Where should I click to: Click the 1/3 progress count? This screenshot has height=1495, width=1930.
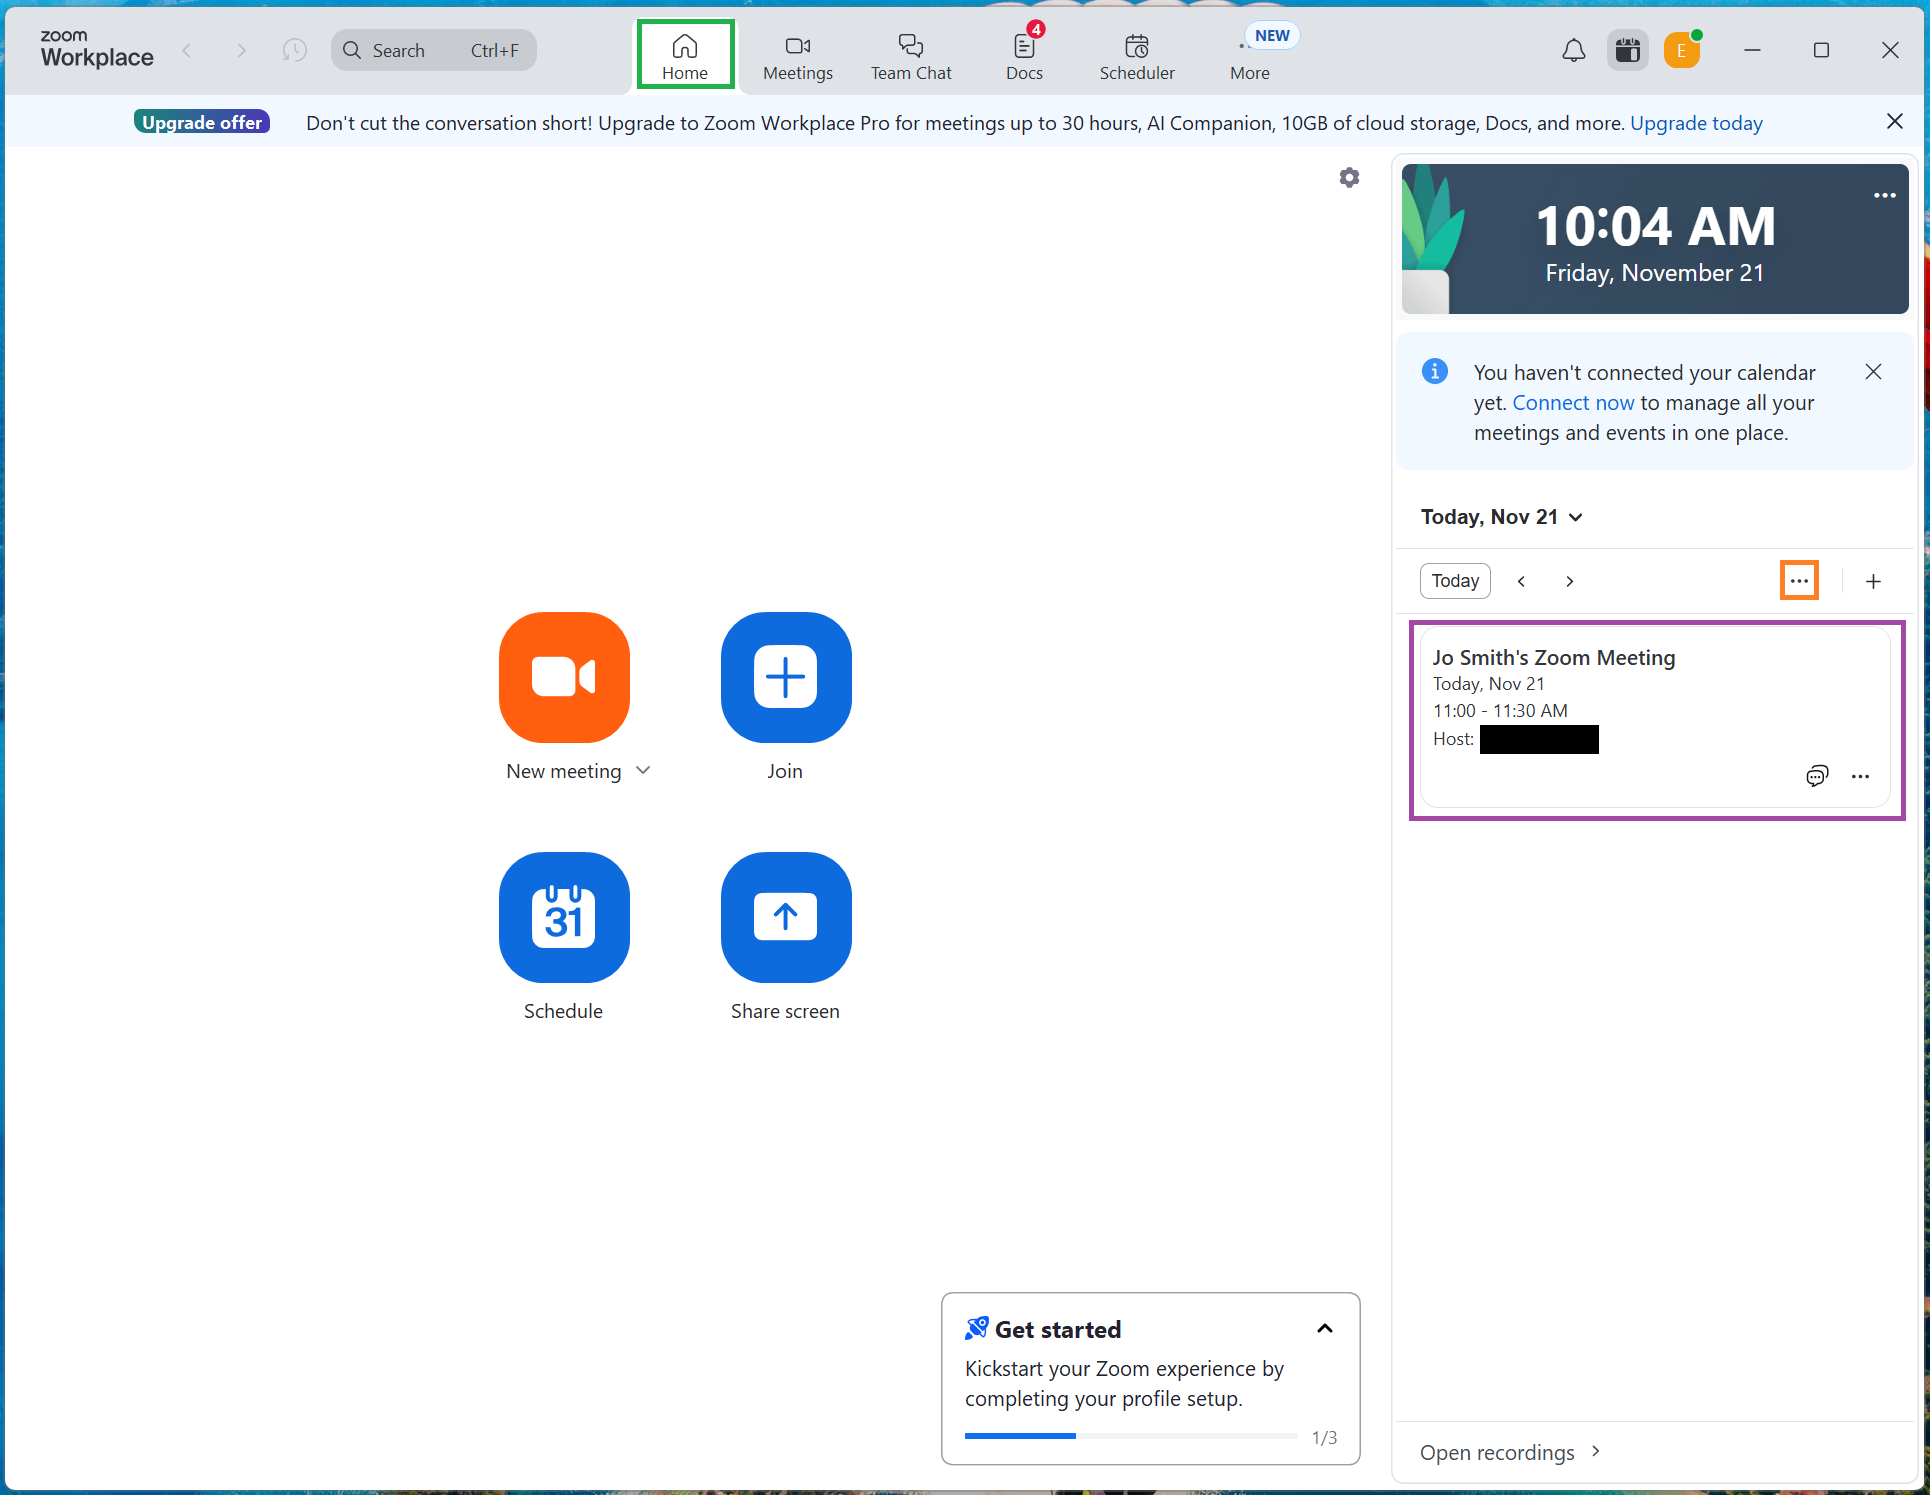[x=1324, y=1437]
